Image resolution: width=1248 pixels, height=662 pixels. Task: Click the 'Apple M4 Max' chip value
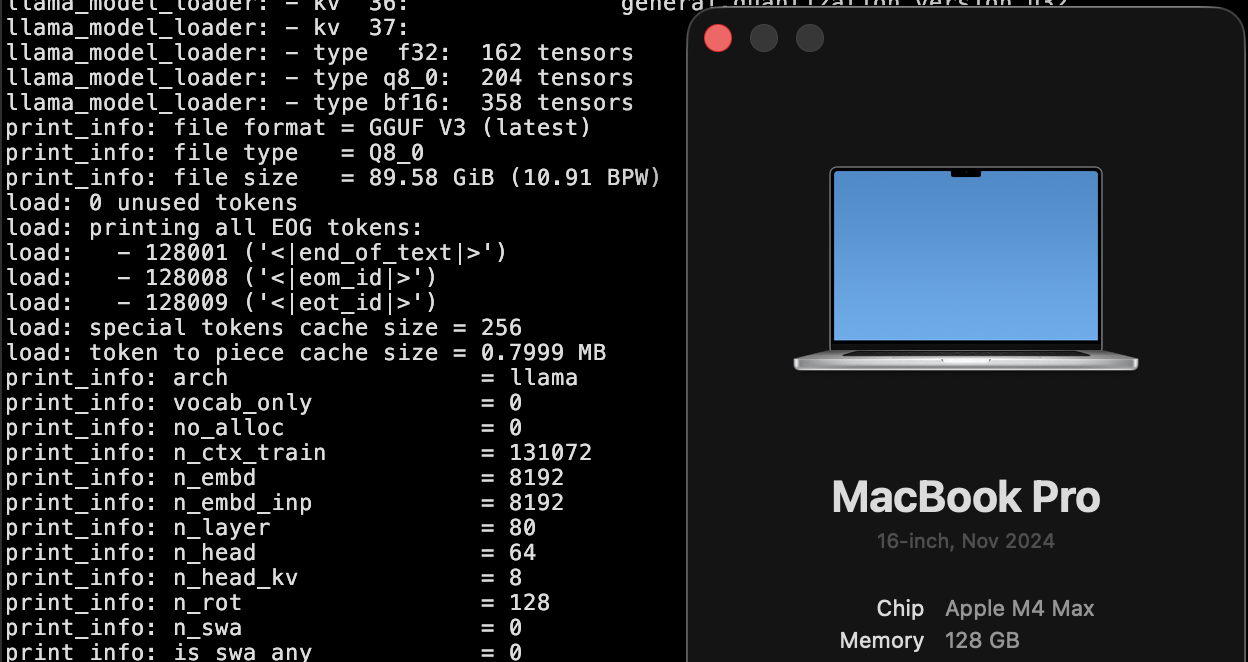(x=1020, y=608)
